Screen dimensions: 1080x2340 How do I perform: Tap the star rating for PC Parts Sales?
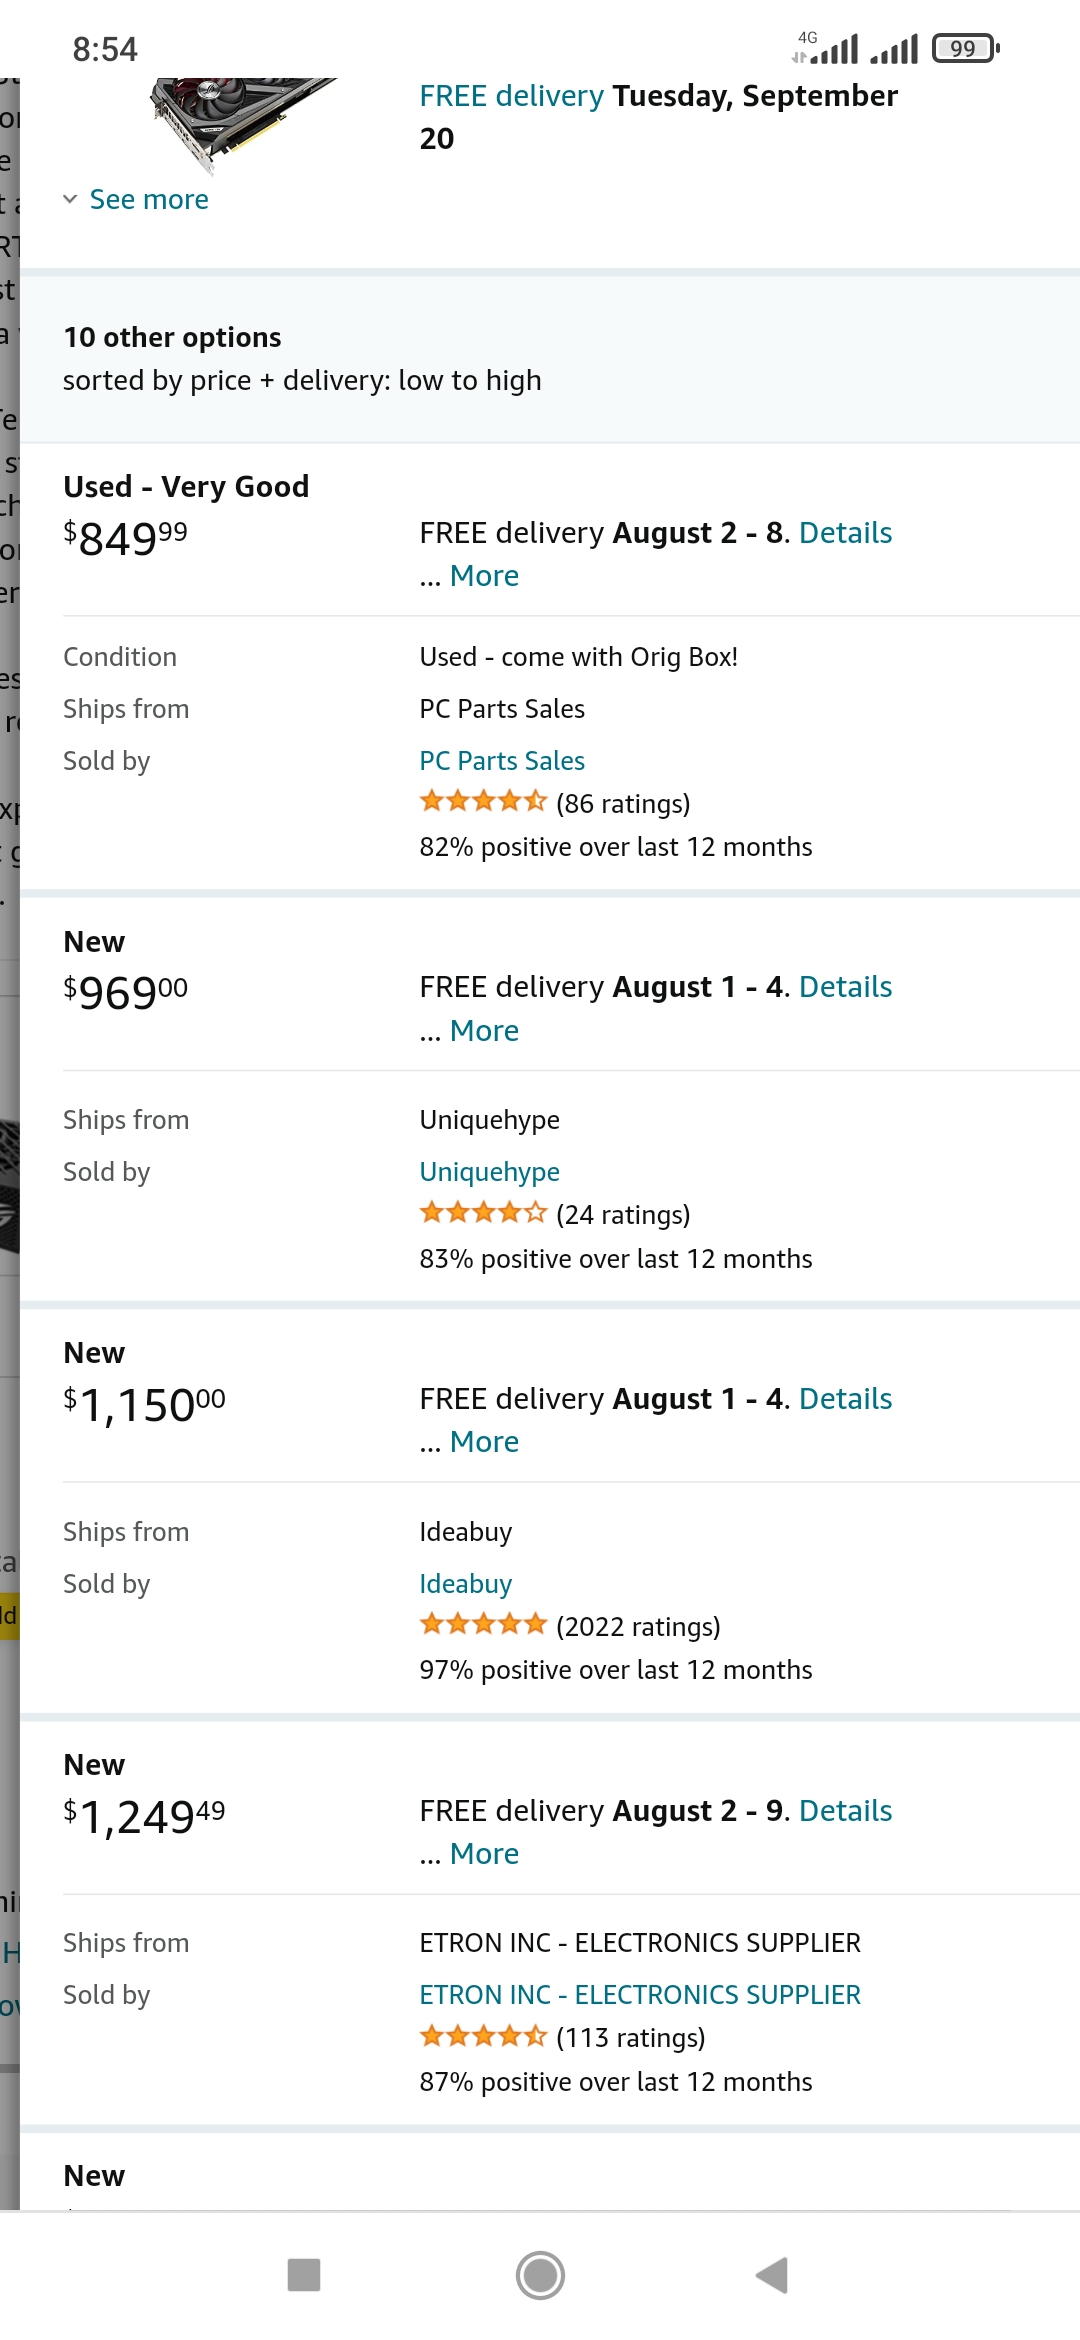(x=483, y=801)
